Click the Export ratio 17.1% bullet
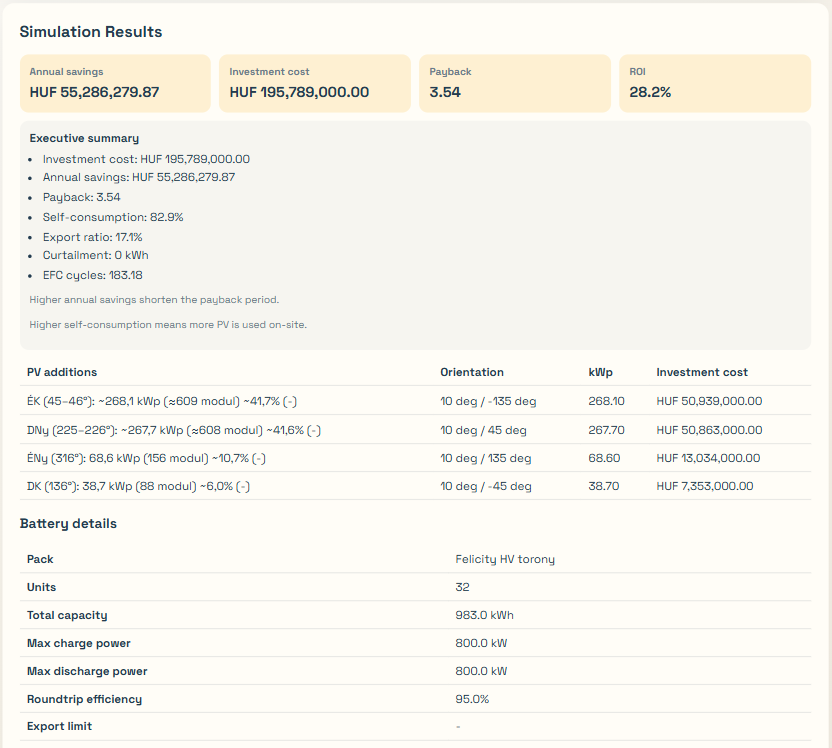The image size is (832, 748). [x=92, y=237]
